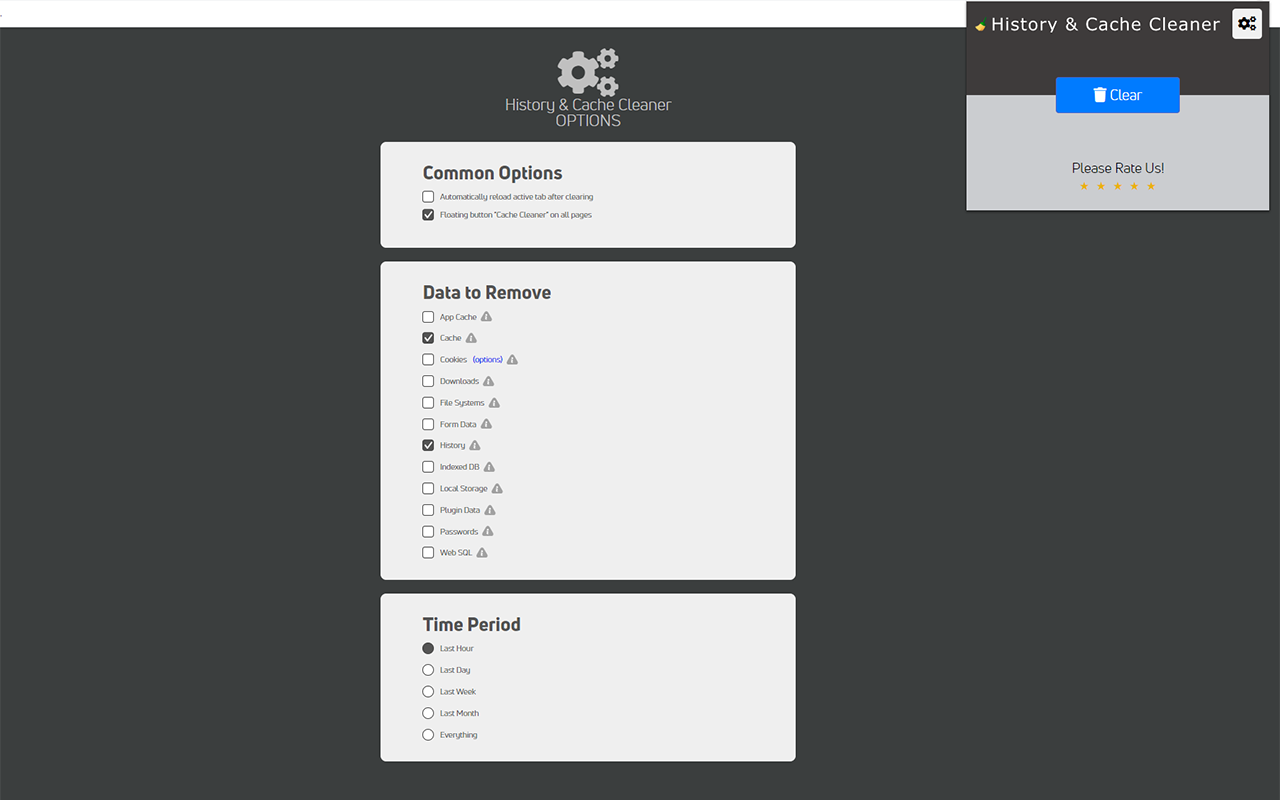Viewport: 1280px width, 800px height.
Task: Click the warning icon beside Cookies options
Action: pyautogui.click(x=512, y=360)
